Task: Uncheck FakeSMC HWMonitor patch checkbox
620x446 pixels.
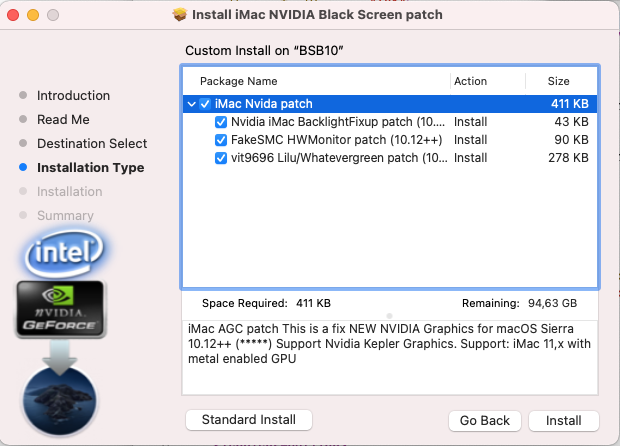Action: 221,140
